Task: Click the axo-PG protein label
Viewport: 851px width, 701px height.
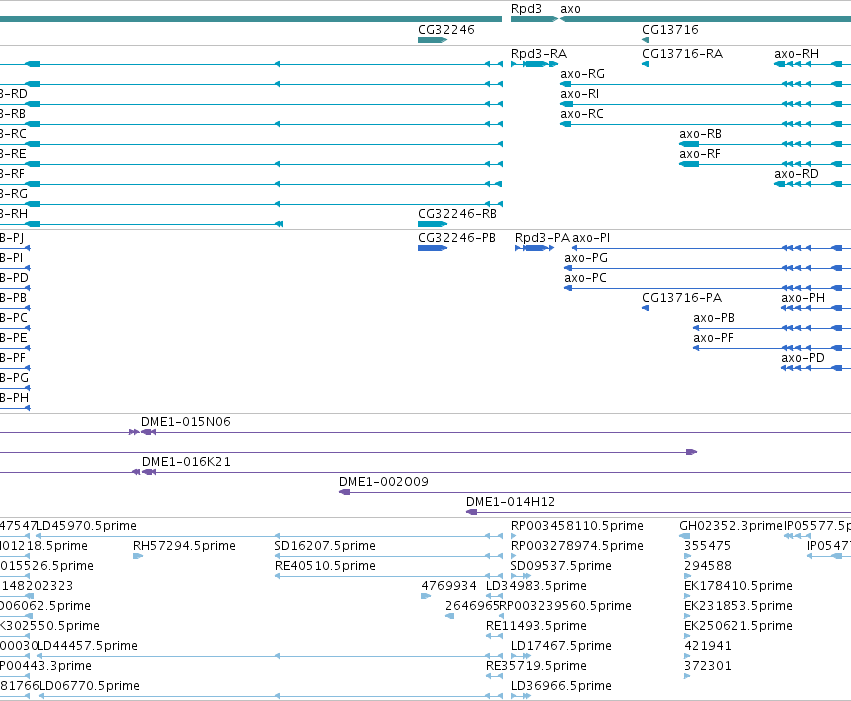Action: click(586, 258)
